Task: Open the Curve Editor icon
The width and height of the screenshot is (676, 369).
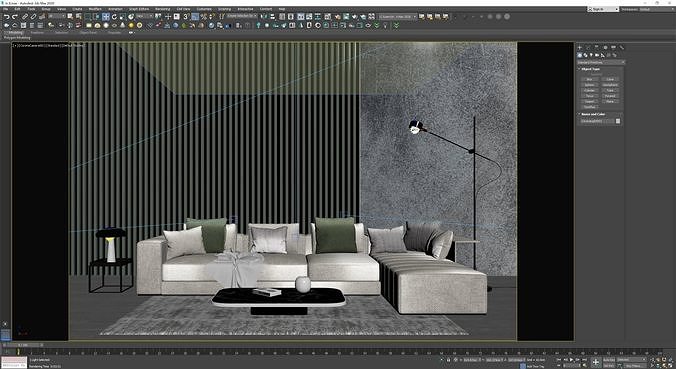Action: (309, 16)
